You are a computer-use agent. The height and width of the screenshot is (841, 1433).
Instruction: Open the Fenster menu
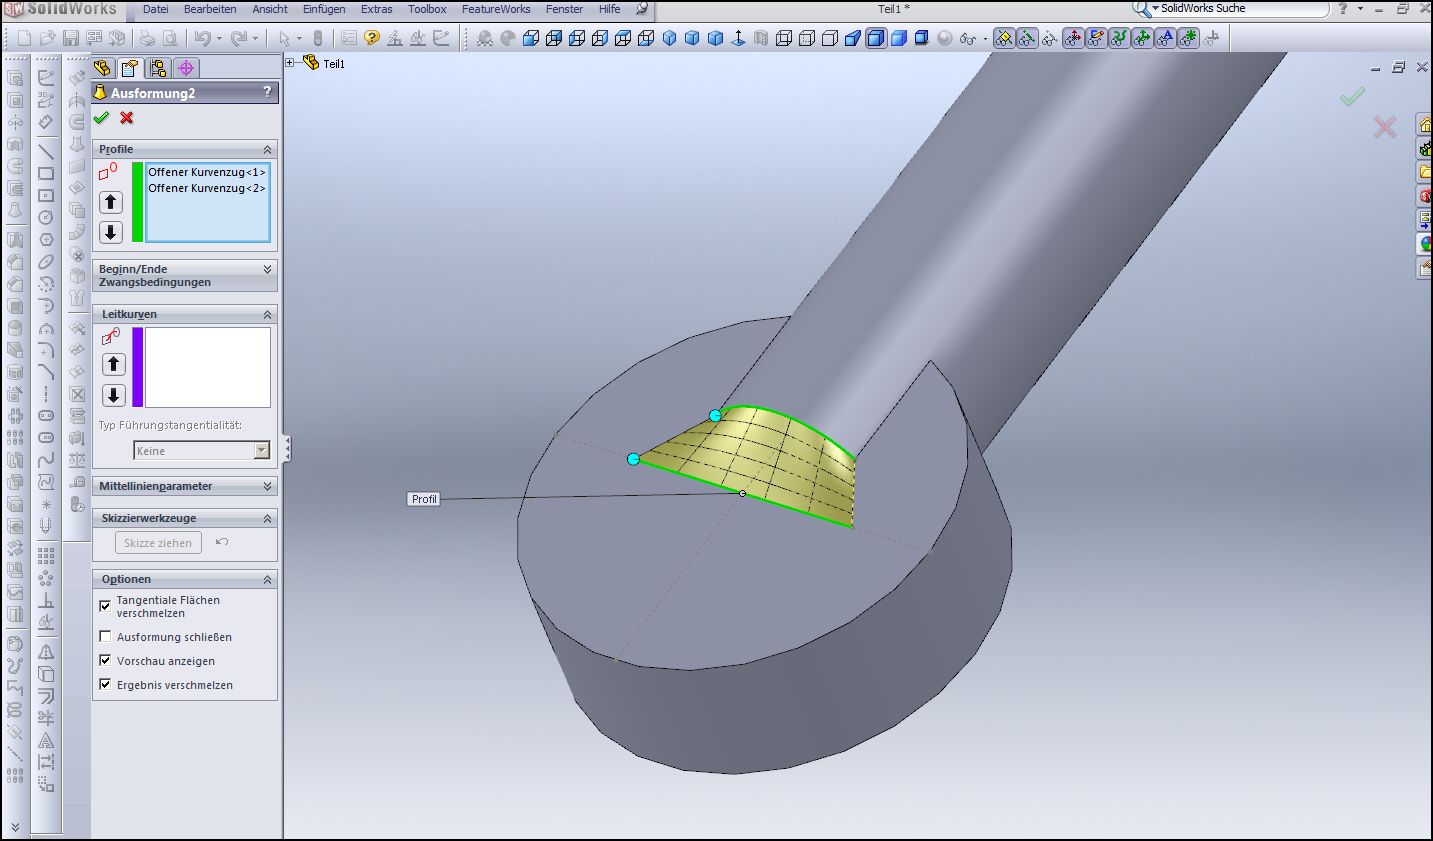click(564, 9)
